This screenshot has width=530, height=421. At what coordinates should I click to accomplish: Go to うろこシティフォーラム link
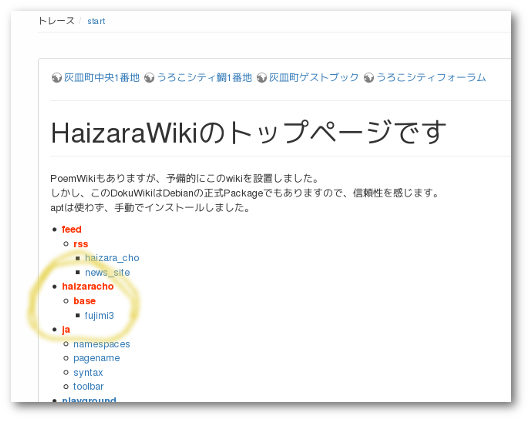pos(431,78)
